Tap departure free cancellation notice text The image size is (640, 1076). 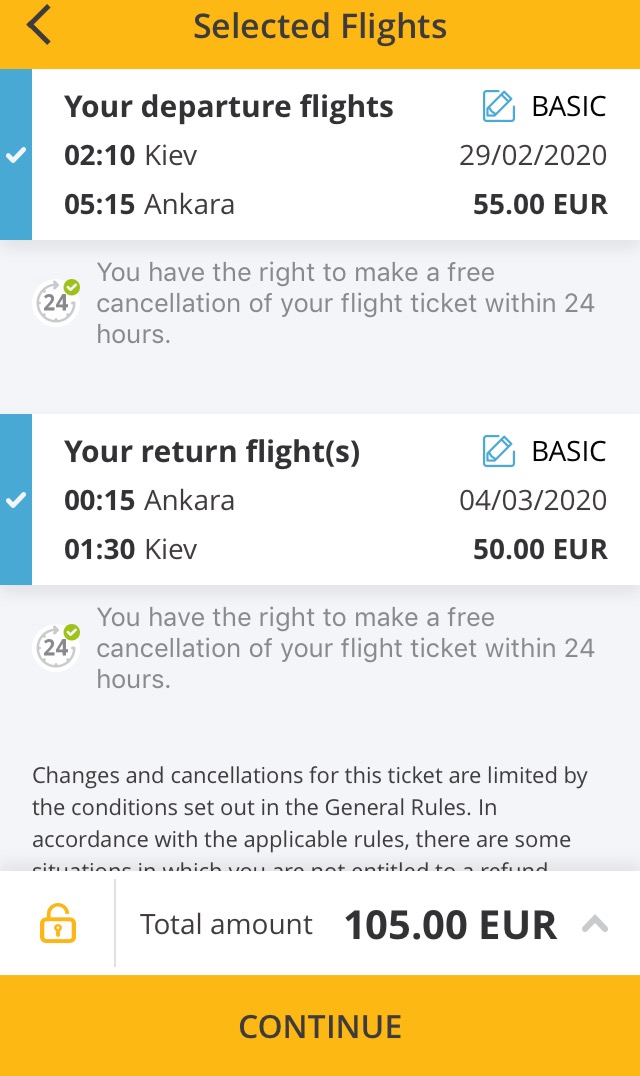click(x=345, y=303)
